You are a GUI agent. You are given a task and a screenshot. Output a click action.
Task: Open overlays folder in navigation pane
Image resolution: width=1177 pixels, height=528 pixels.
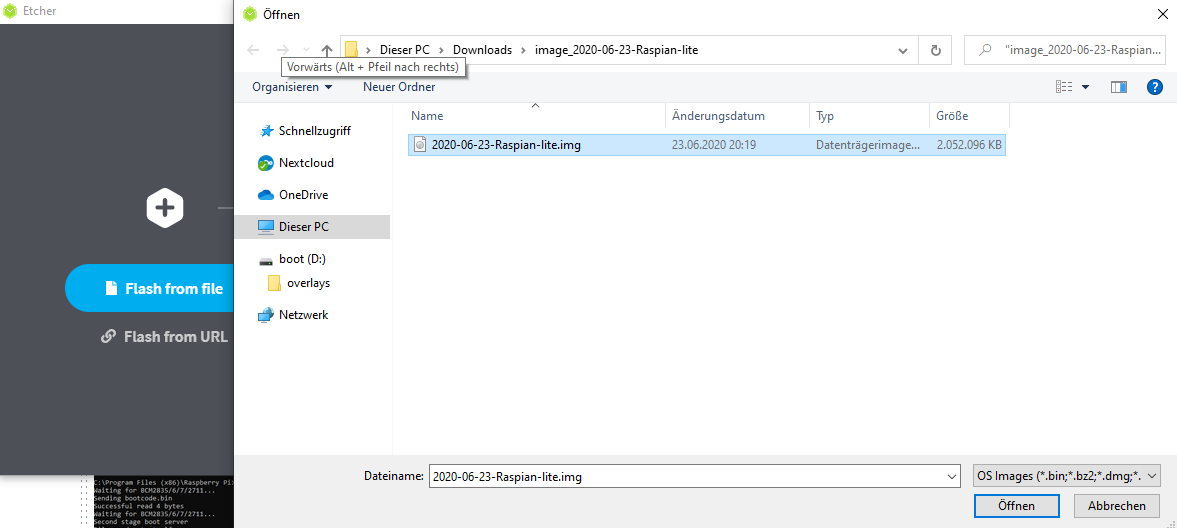click(309, 283)
